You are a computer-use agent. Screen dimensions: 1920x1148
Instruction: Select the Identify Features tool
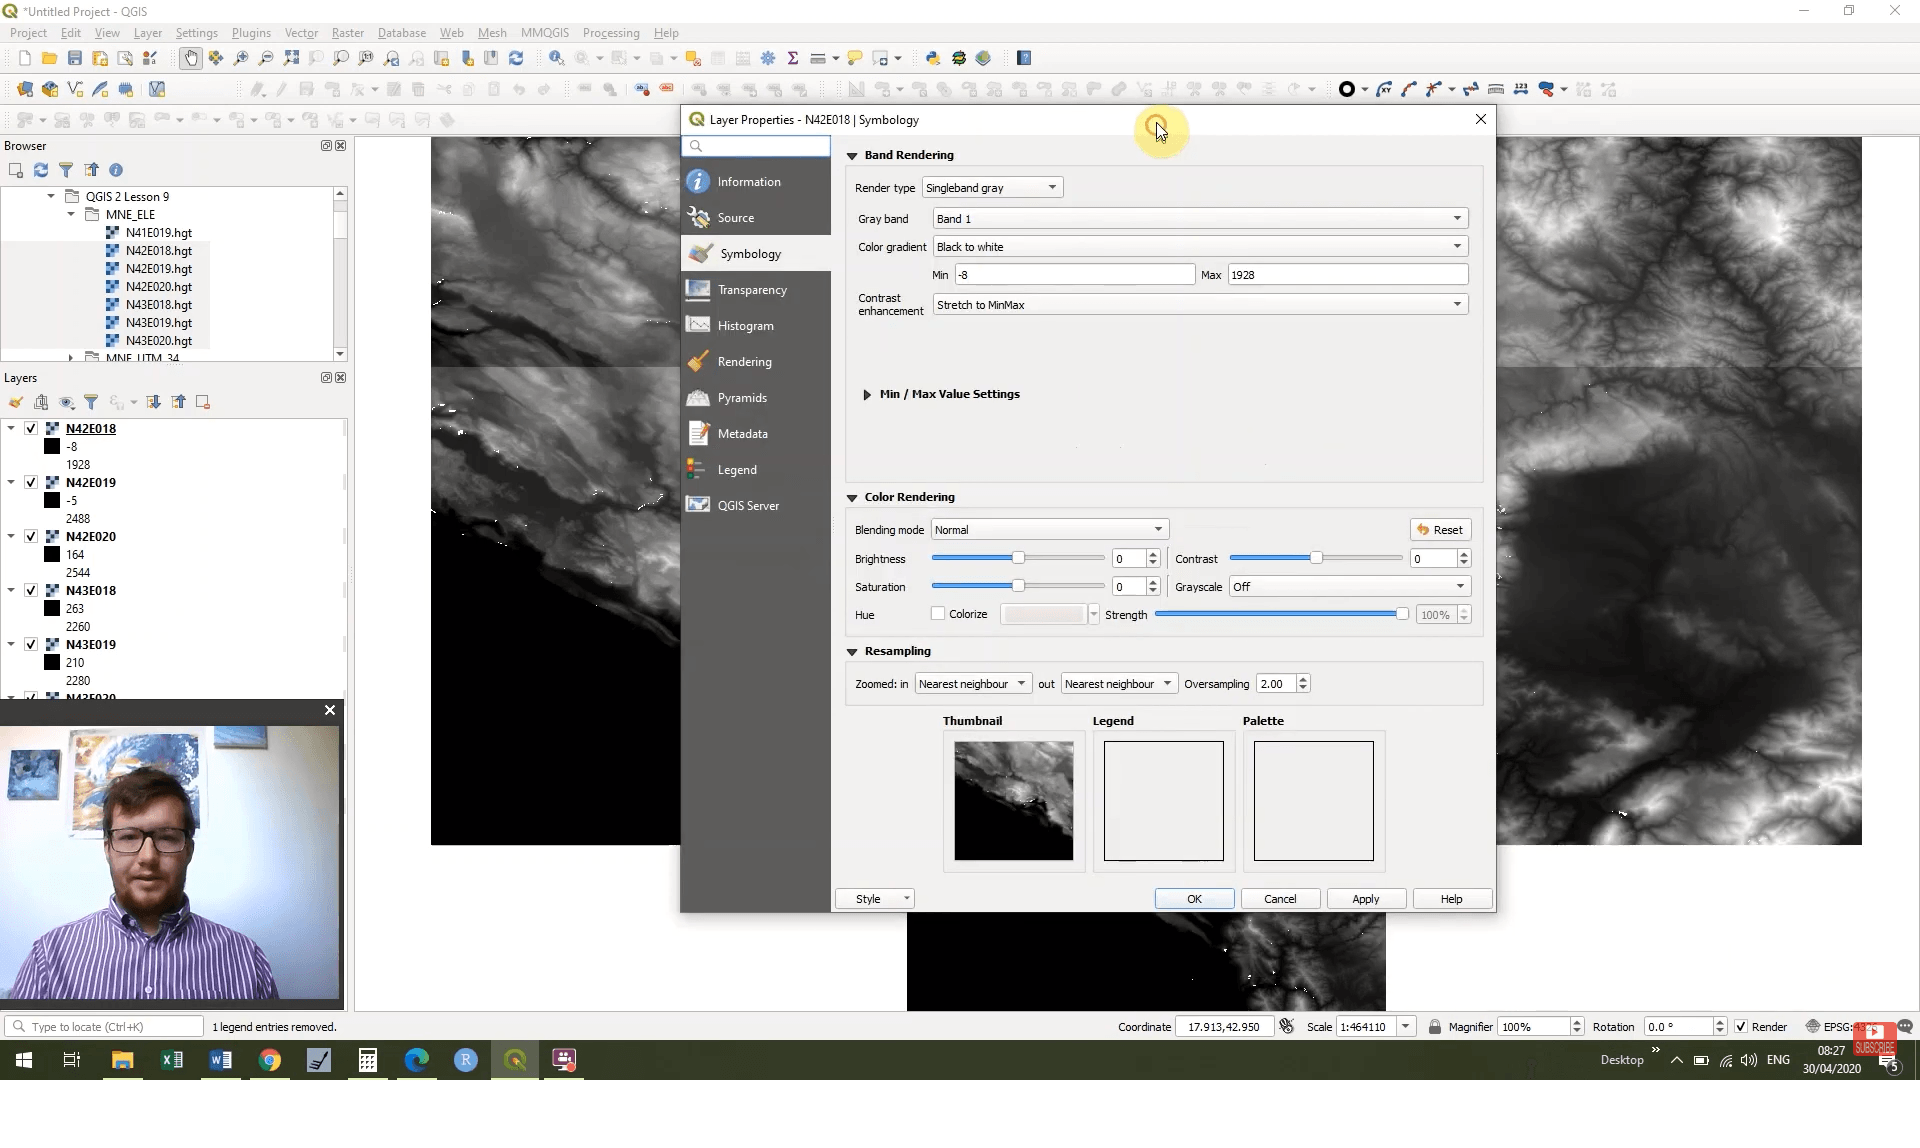coord(555,57)
